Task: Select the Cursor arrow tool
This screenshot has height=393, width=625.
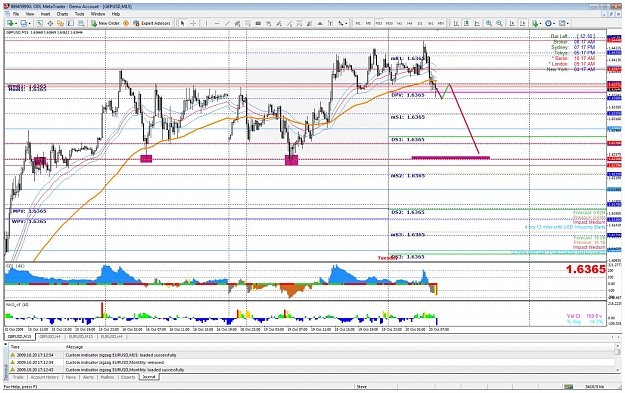Action: pyautogui.click(x=182, y=23)
